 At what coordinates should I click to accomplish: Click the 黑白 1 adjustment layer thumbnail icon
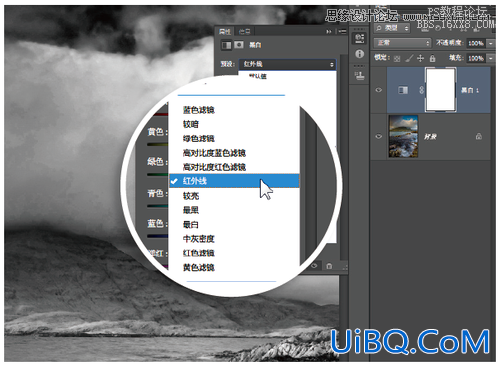(x=403, y=90)
